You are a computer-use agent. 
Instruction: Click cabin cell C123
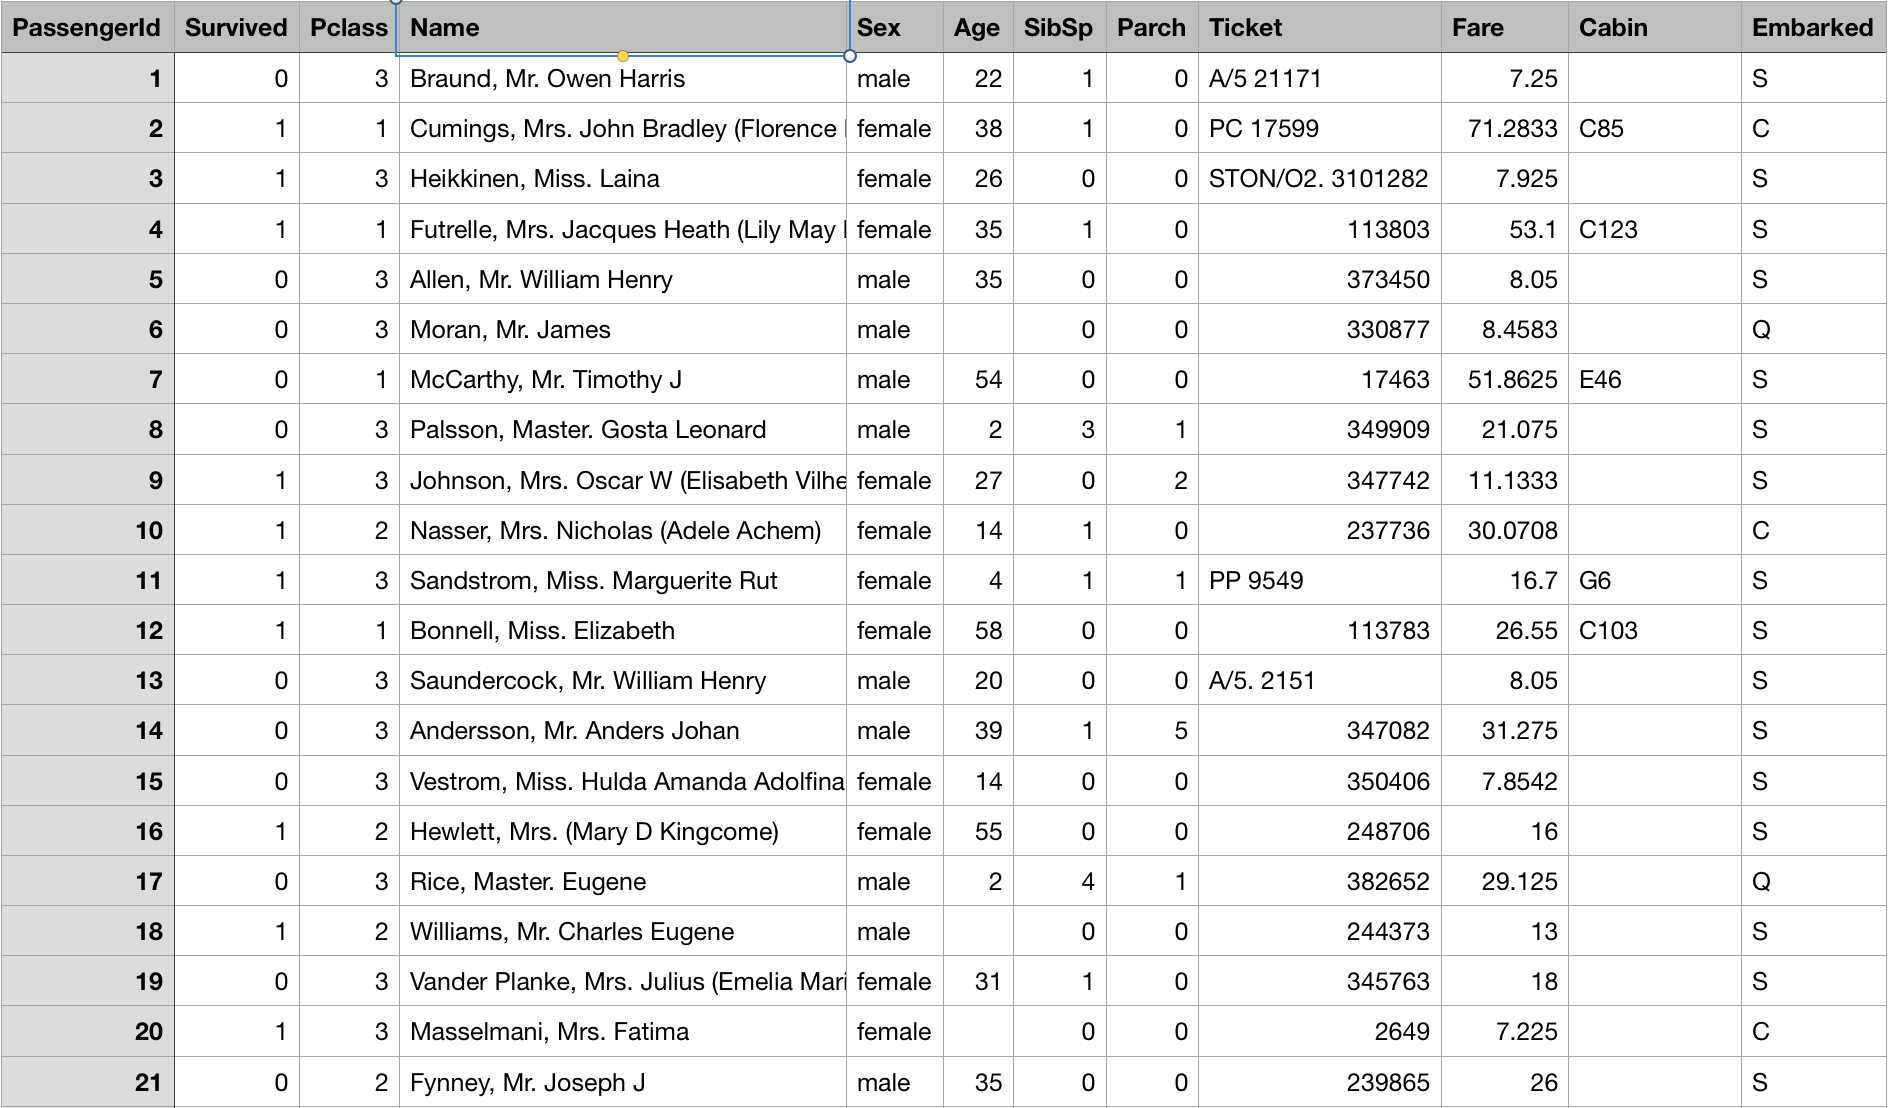1654,229
